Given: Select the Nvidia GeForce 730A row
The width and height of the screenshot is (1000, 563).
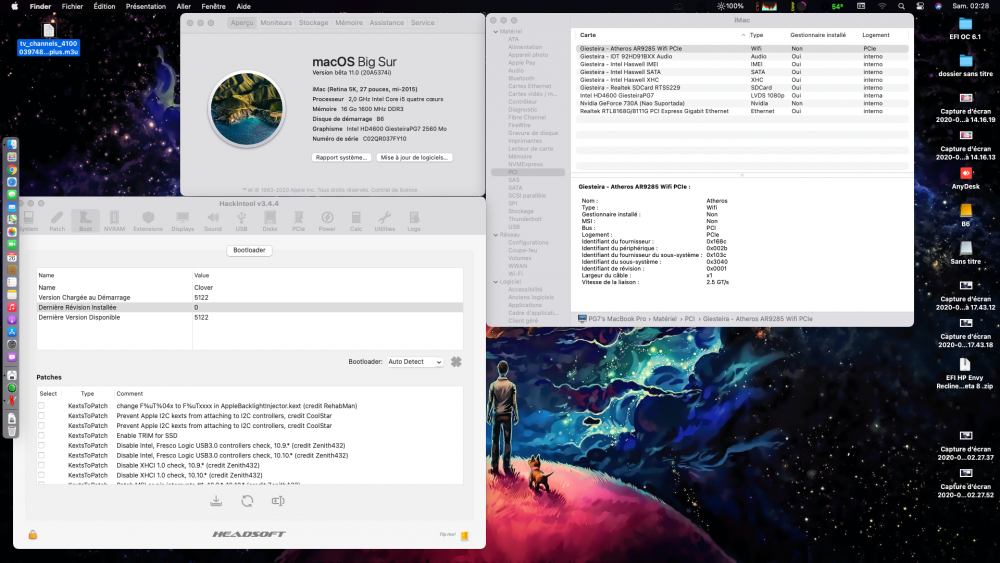Looking at the screenshot, I should point(742,103).
